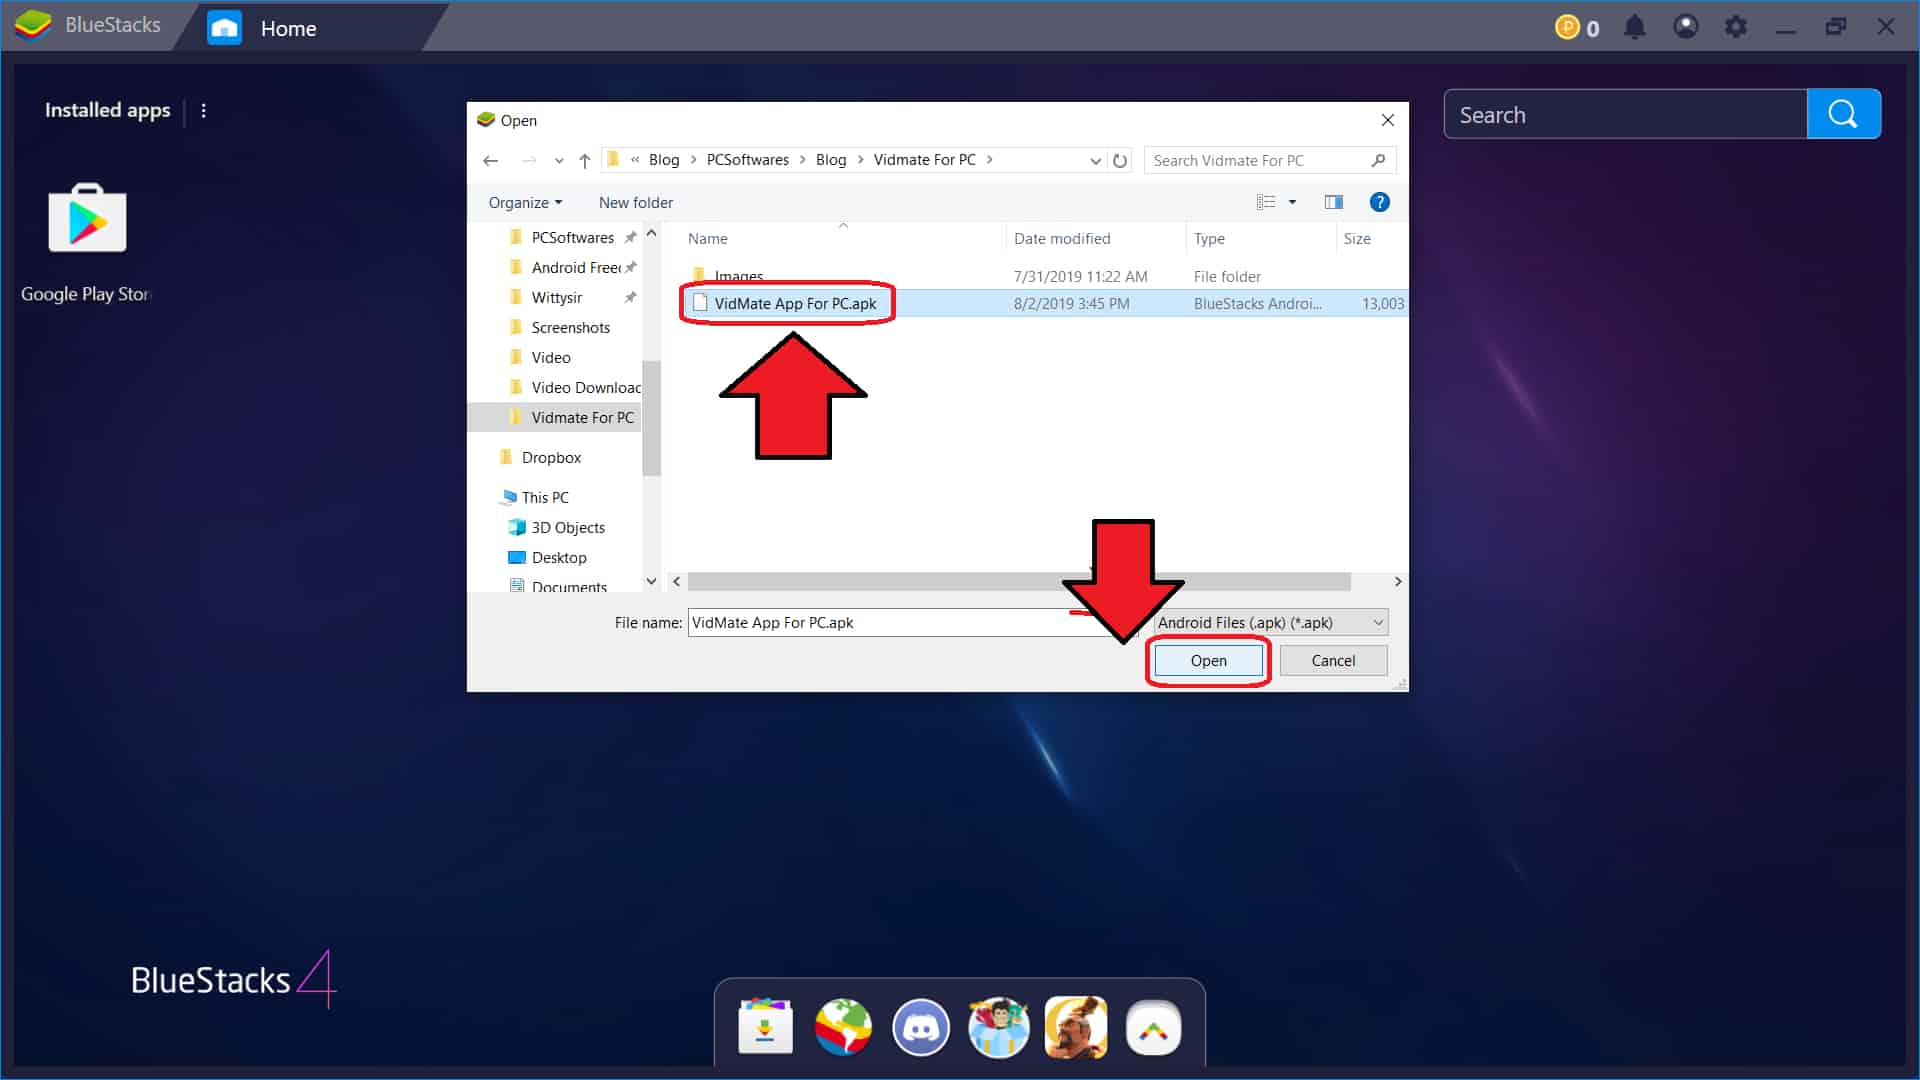Viewport: 1920px width, 1080px height.
Task: Open the App Center dock icon
Action: click(x=765, y=1026)
